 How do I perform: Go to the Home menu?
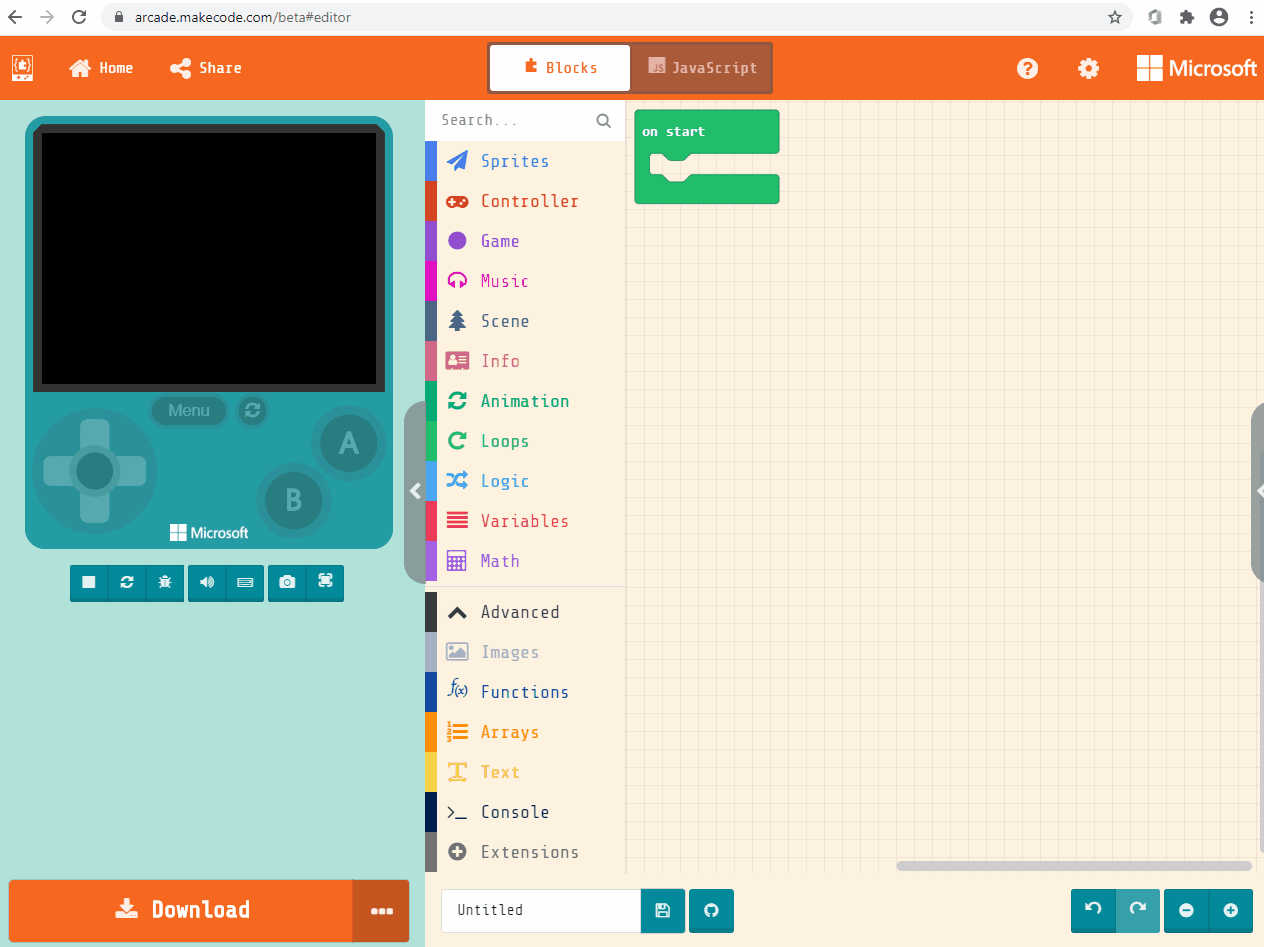(101, 67)
